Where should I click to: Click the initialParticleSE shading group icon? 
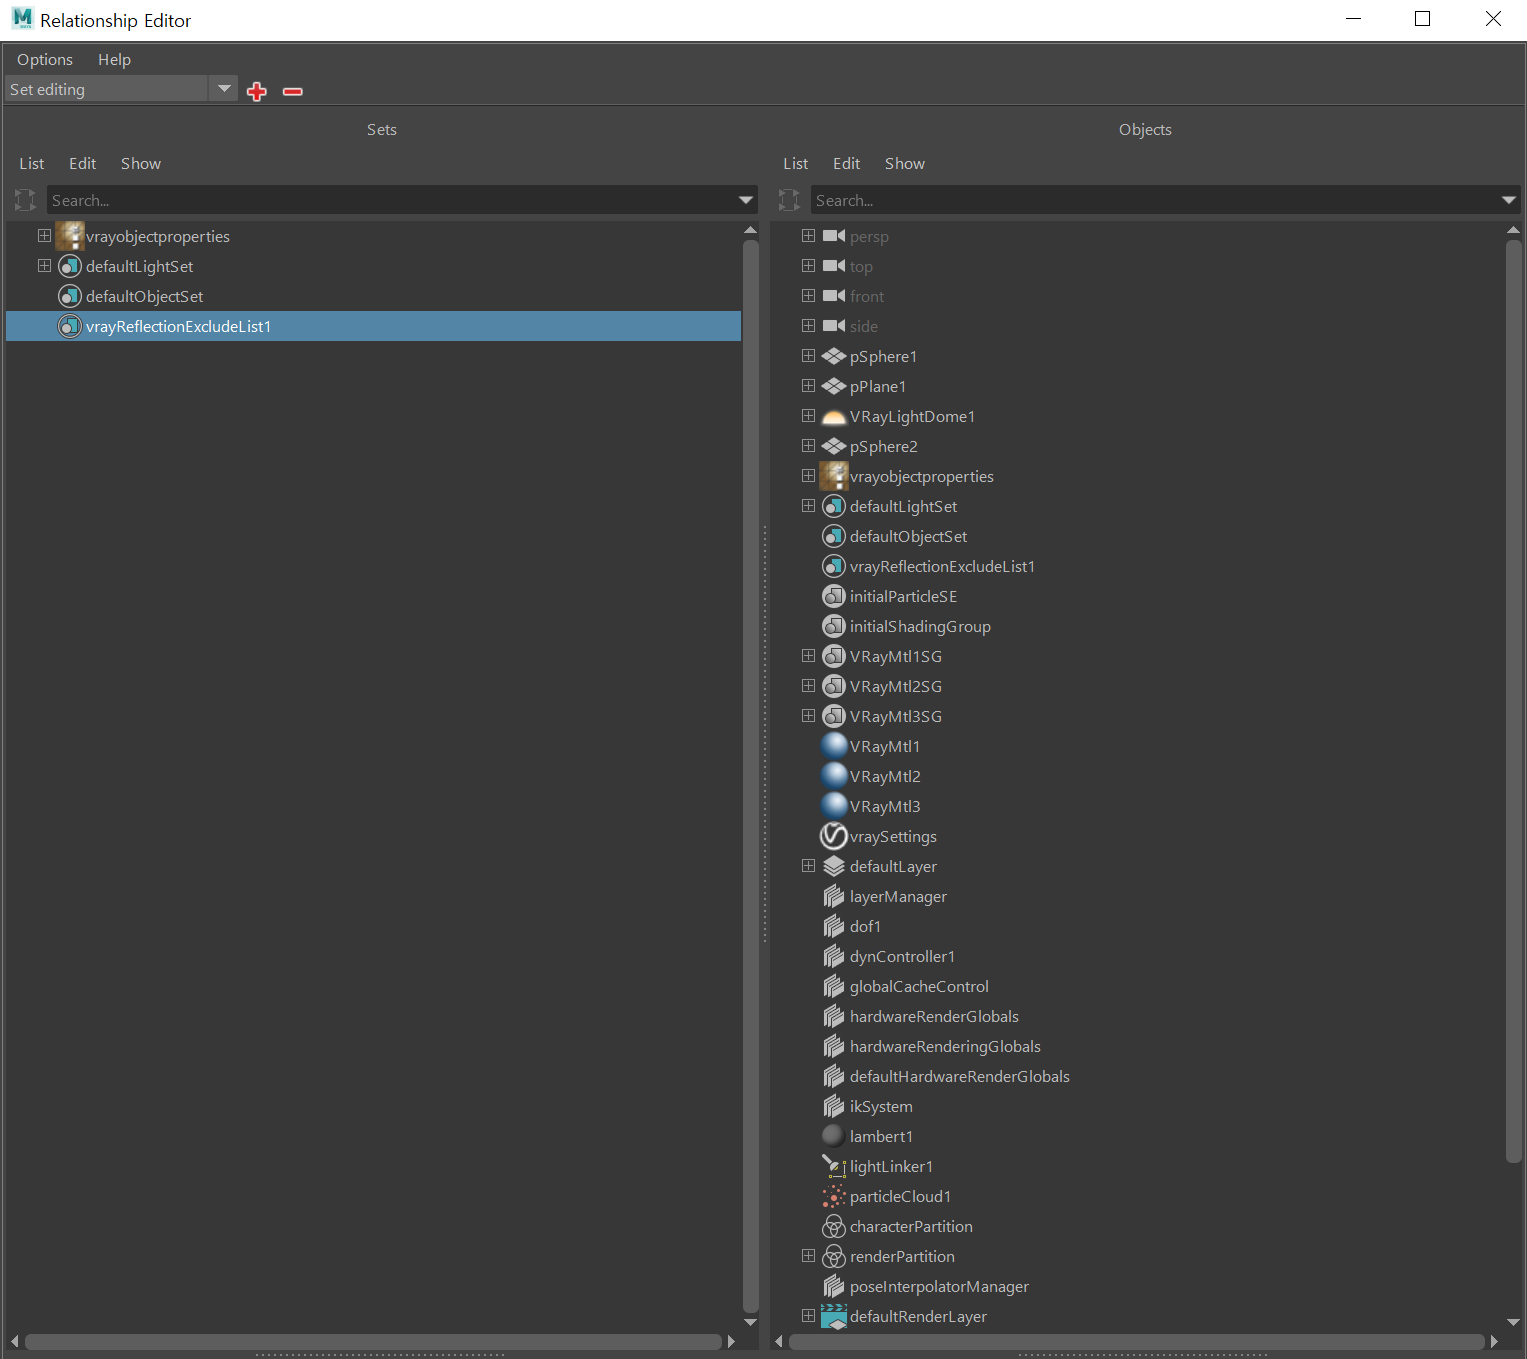click(x=834, y=596)
